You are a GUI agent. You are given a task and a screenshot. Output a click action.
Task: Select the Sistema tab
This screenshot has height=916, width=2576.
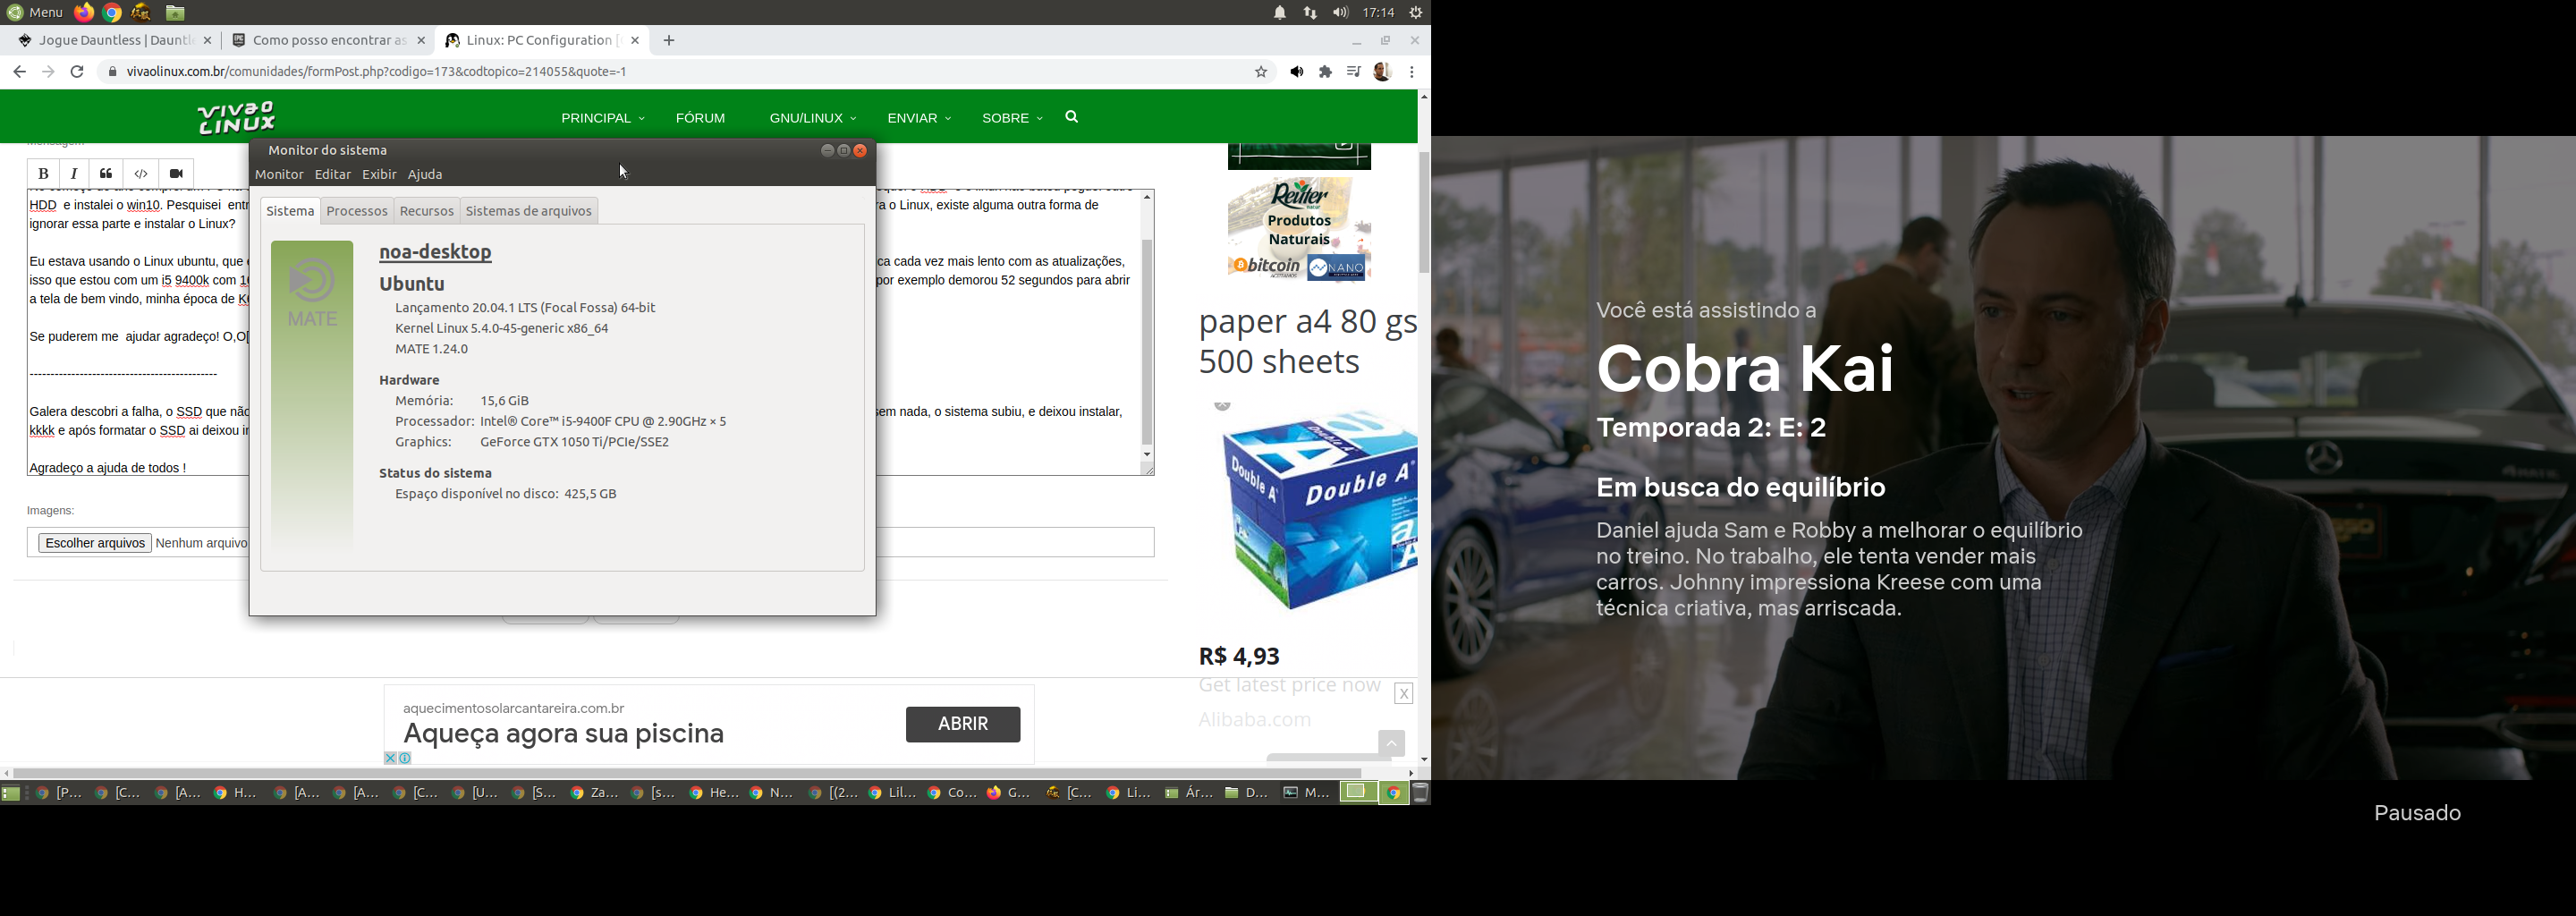tap(290, 211)
